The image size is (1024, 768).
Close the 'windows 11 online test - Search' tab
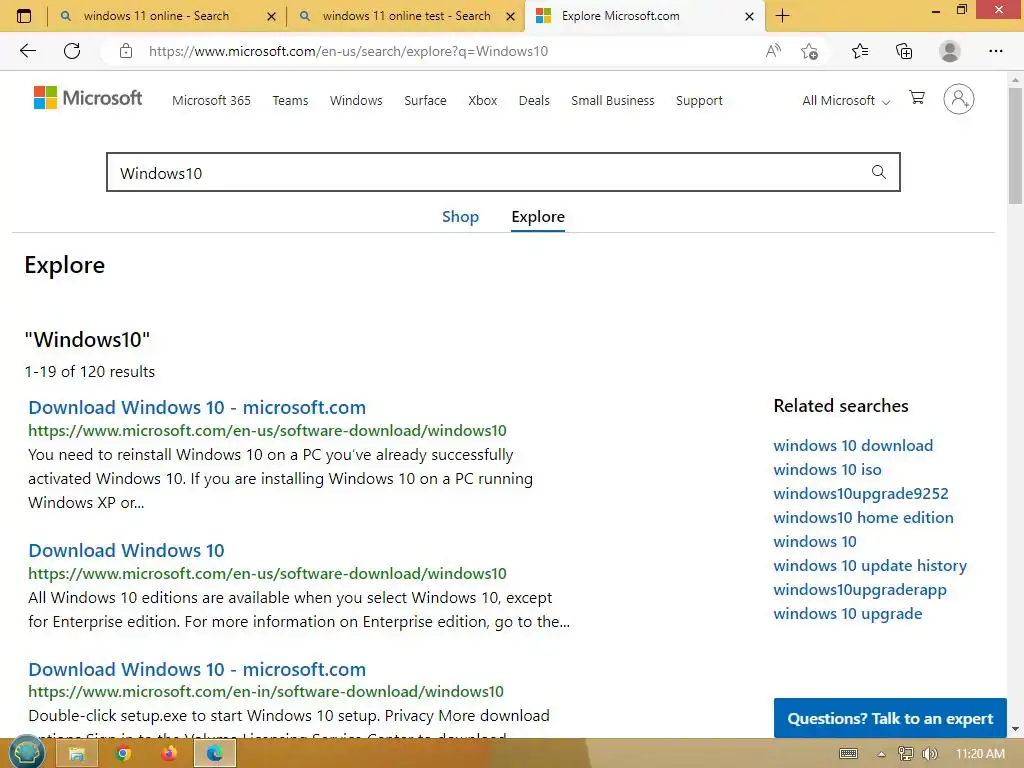[511, 16]
